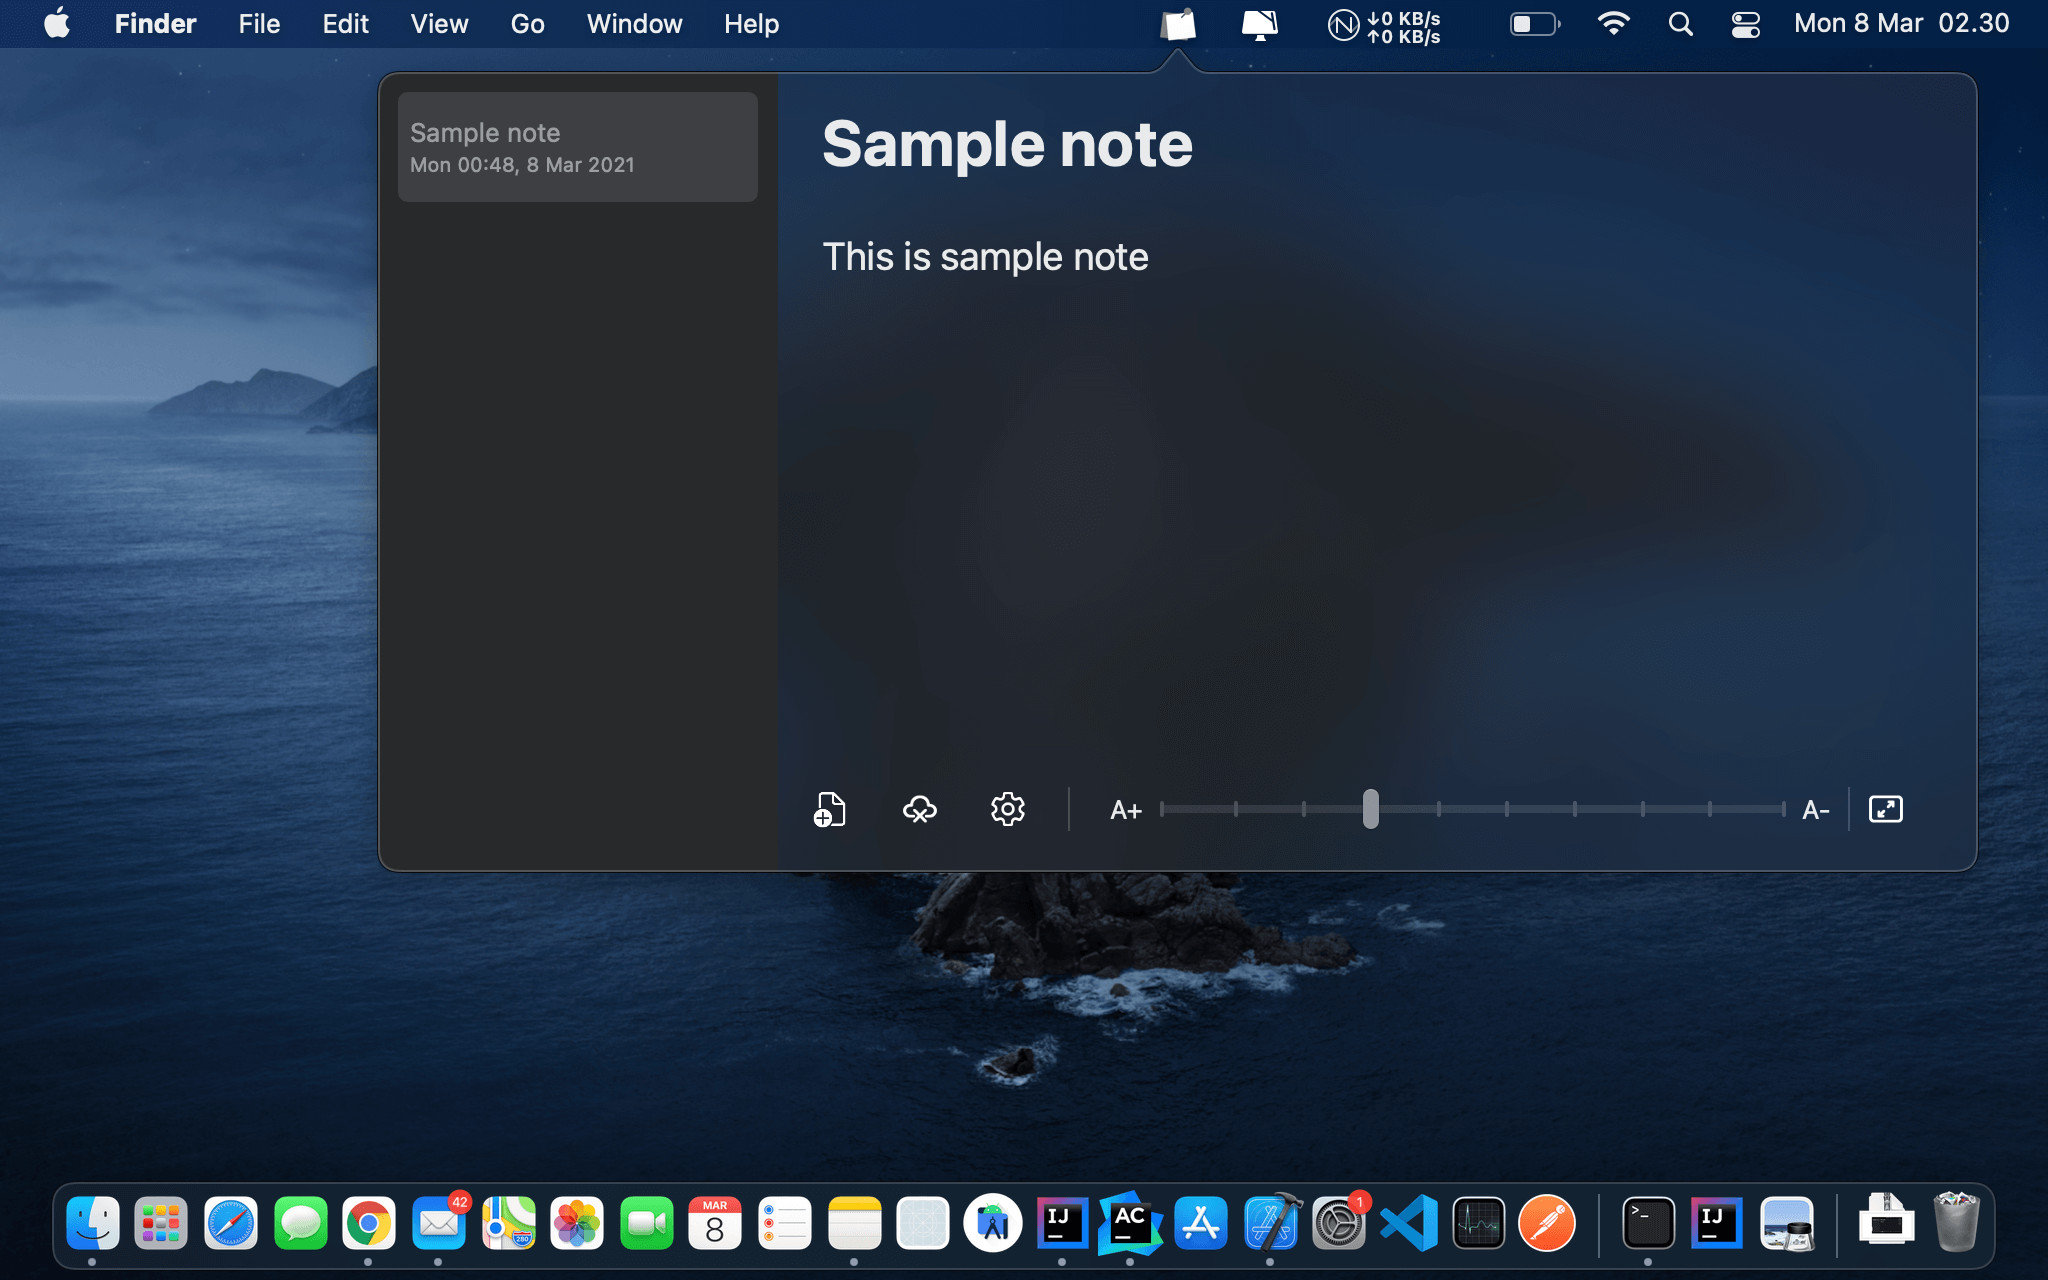Click into the note body text
The width and height of the screenshot is (2048, 1280).
click(x=985, y=257)
